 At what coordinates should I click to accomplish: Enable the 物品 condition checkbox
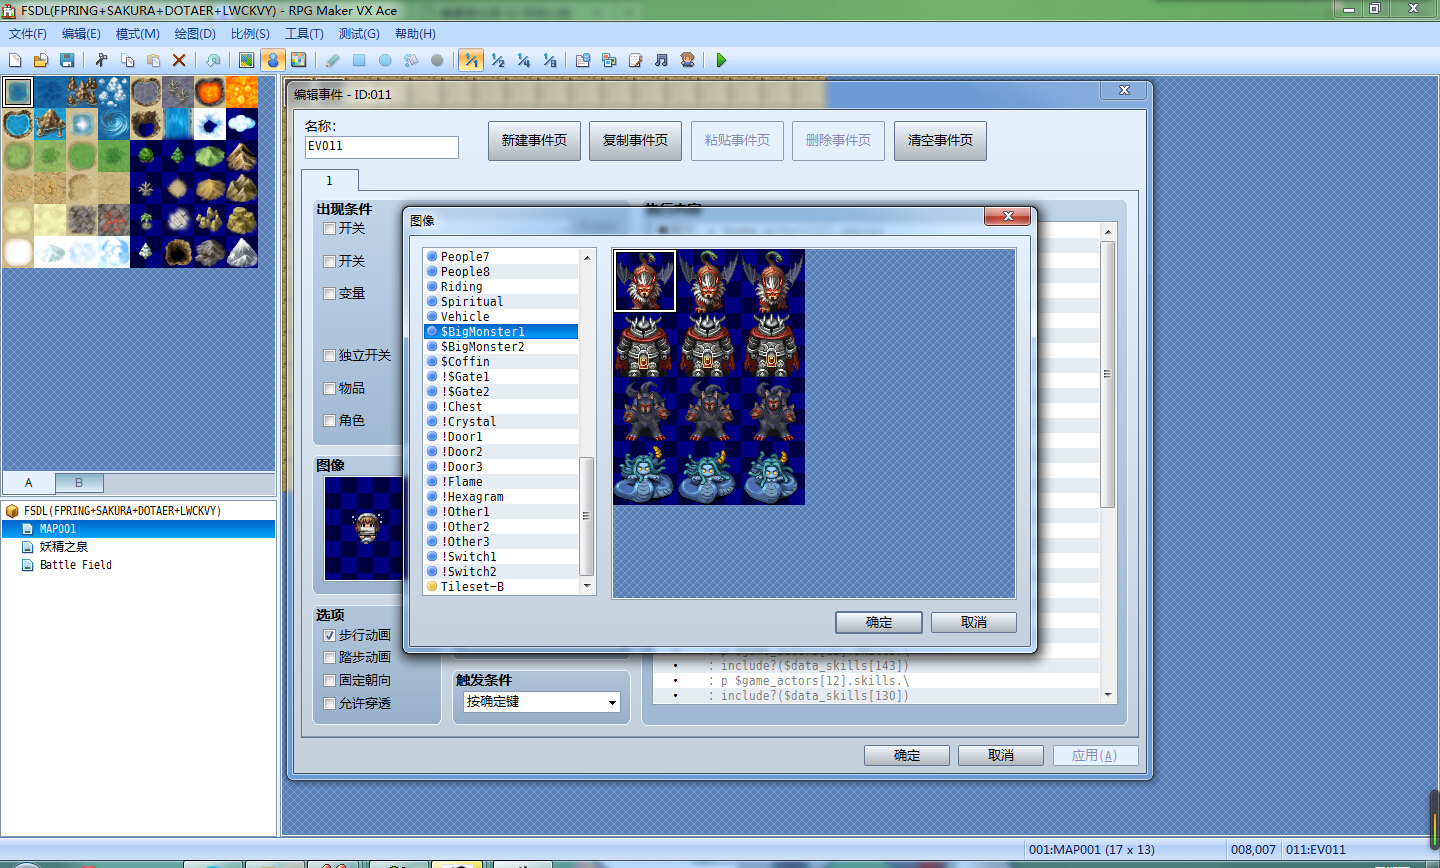(329, 388)
